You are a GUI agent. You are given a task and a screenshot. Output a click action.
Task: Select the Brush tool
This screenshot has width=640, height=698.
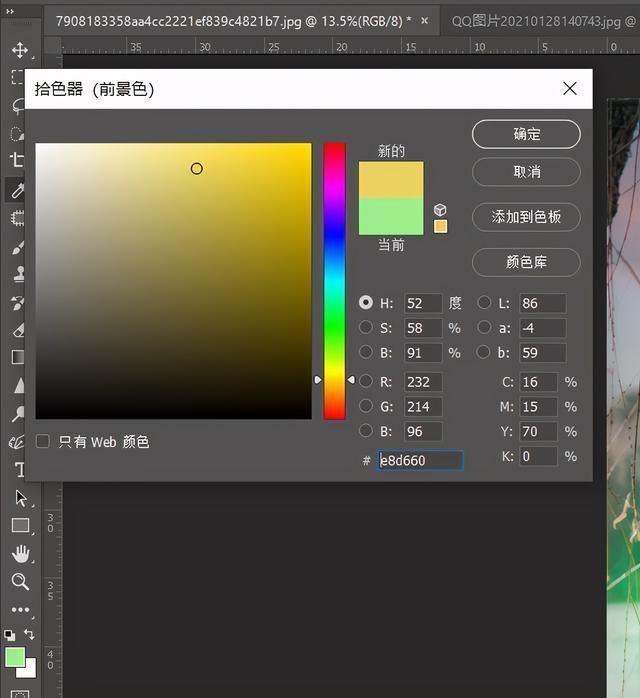pyautogui.click(x=17, y=247)
